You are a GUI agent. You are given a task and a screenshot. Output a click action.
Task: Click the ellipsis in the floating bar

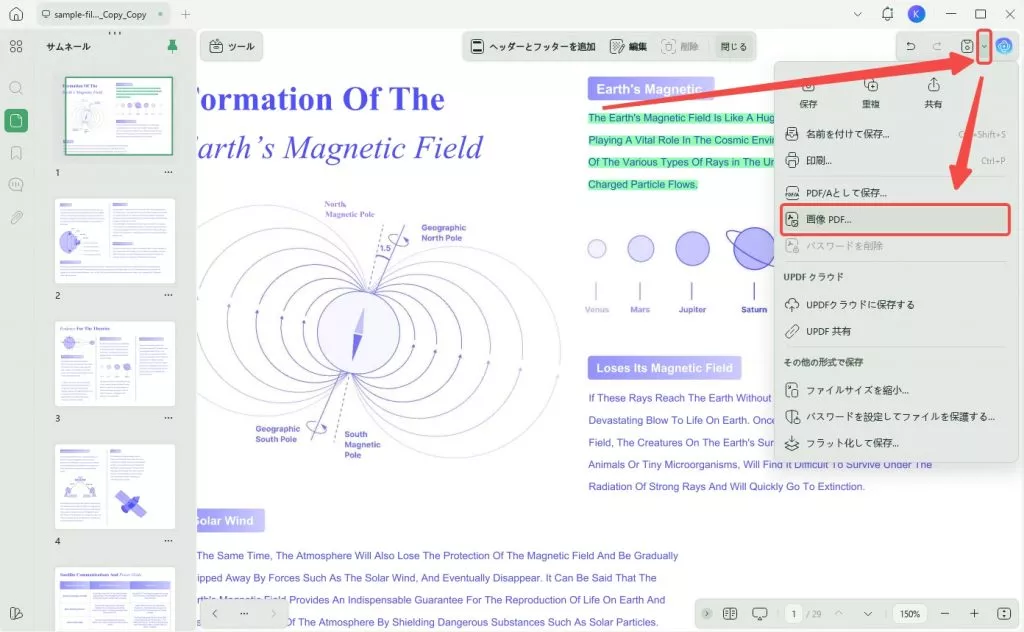(x=244, y=614)
